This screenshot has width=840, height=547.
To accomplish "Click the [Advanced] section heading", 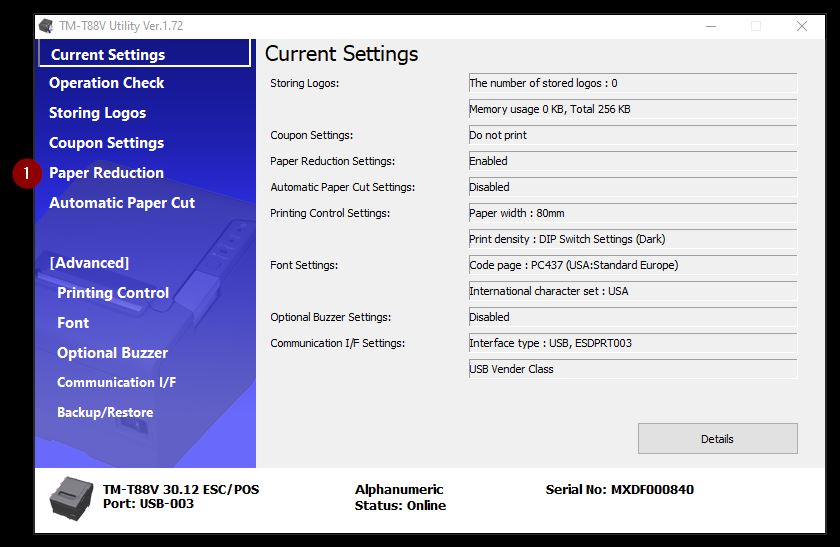I will click(89, 263).
